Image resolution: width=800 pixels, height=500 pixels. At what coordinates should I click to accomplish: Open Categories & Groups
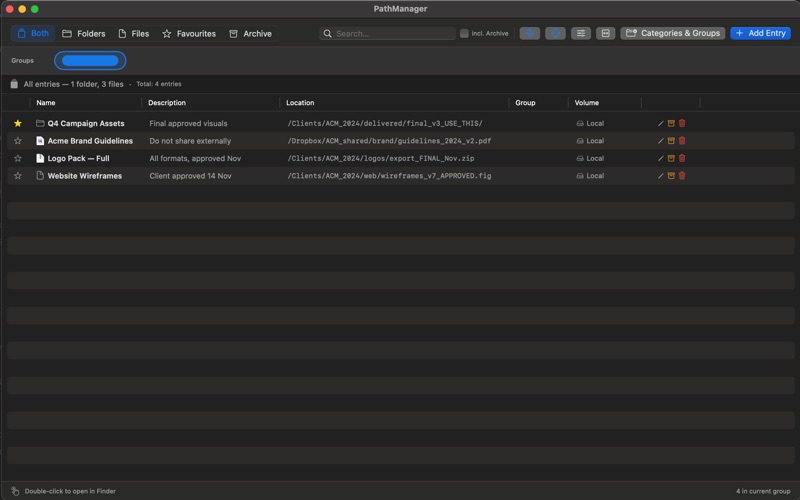click(x=672, y=33)
